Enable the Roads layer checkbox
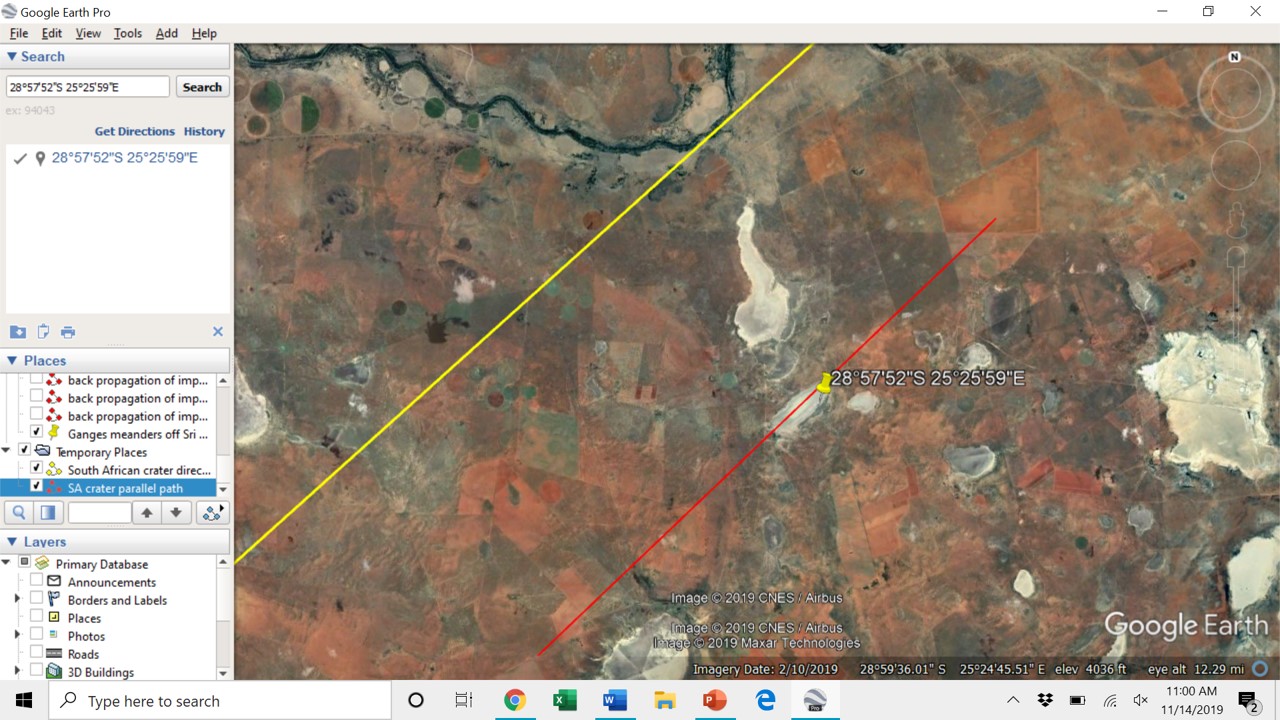This screenshot has width=1280, height=720. tap(37, 654)
